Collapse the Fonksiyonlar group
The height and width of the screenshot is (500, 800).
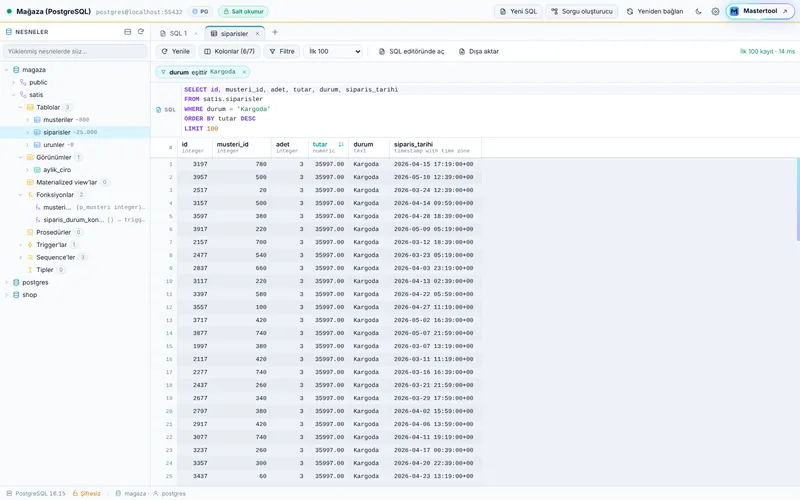click(x=20, y=195)
